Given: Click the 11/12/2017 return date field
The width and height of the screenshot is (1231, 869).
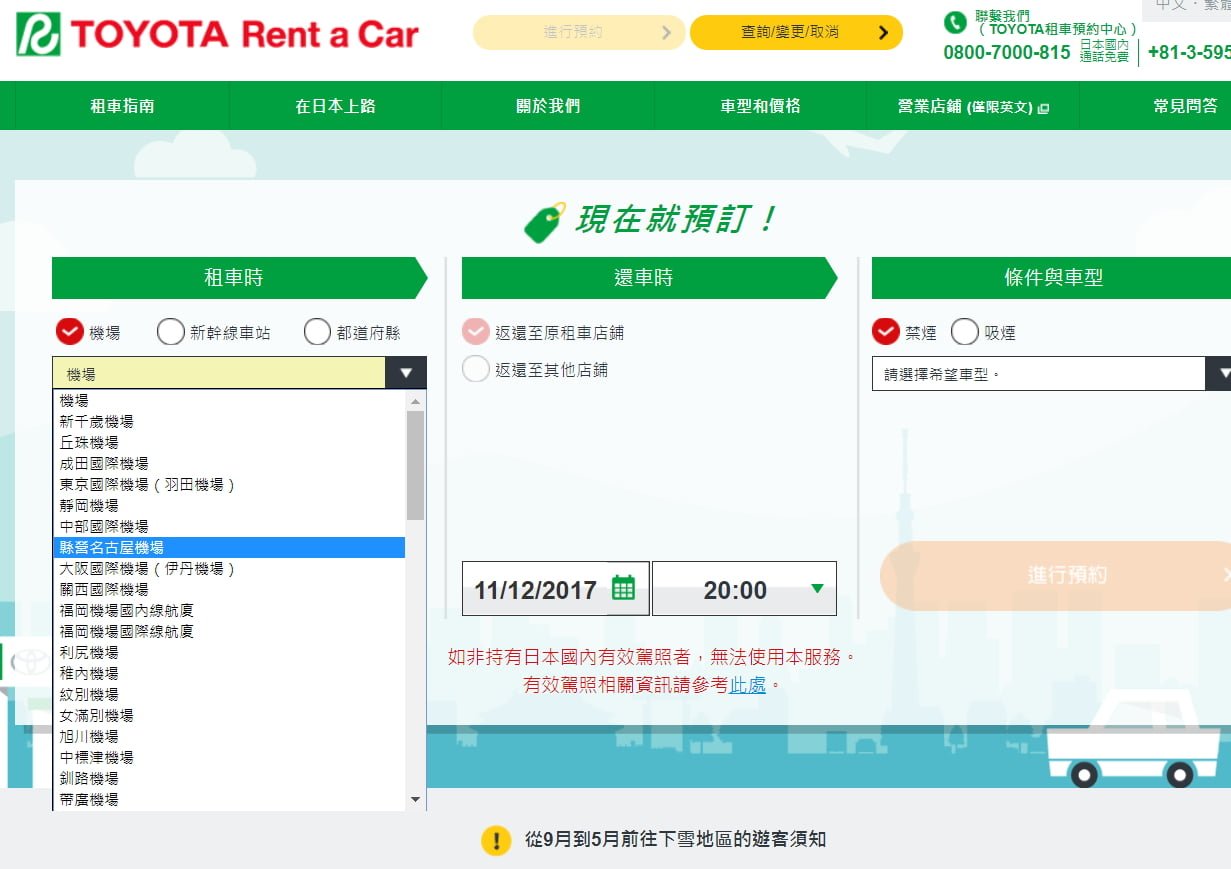Looking at the screenshot, I should point(556,589).
